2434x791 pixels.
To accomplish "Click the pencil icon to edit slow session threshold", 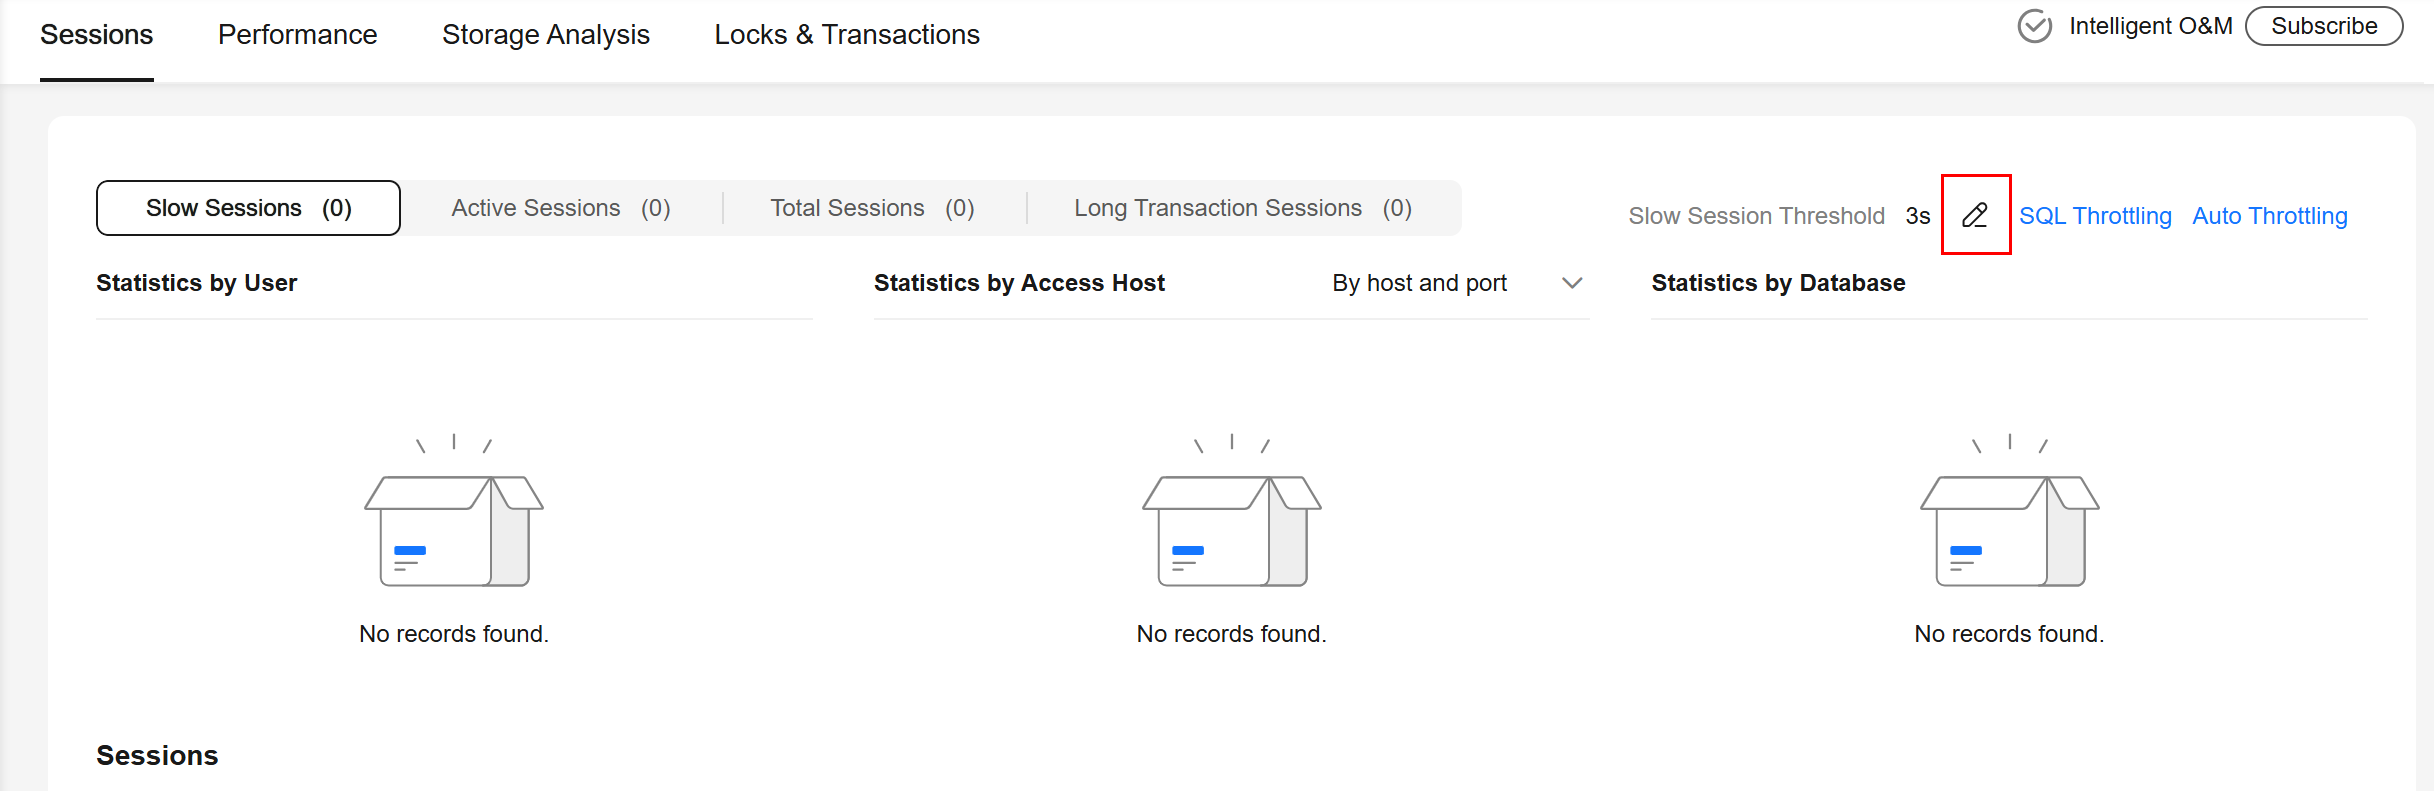I will point(1975,215).
